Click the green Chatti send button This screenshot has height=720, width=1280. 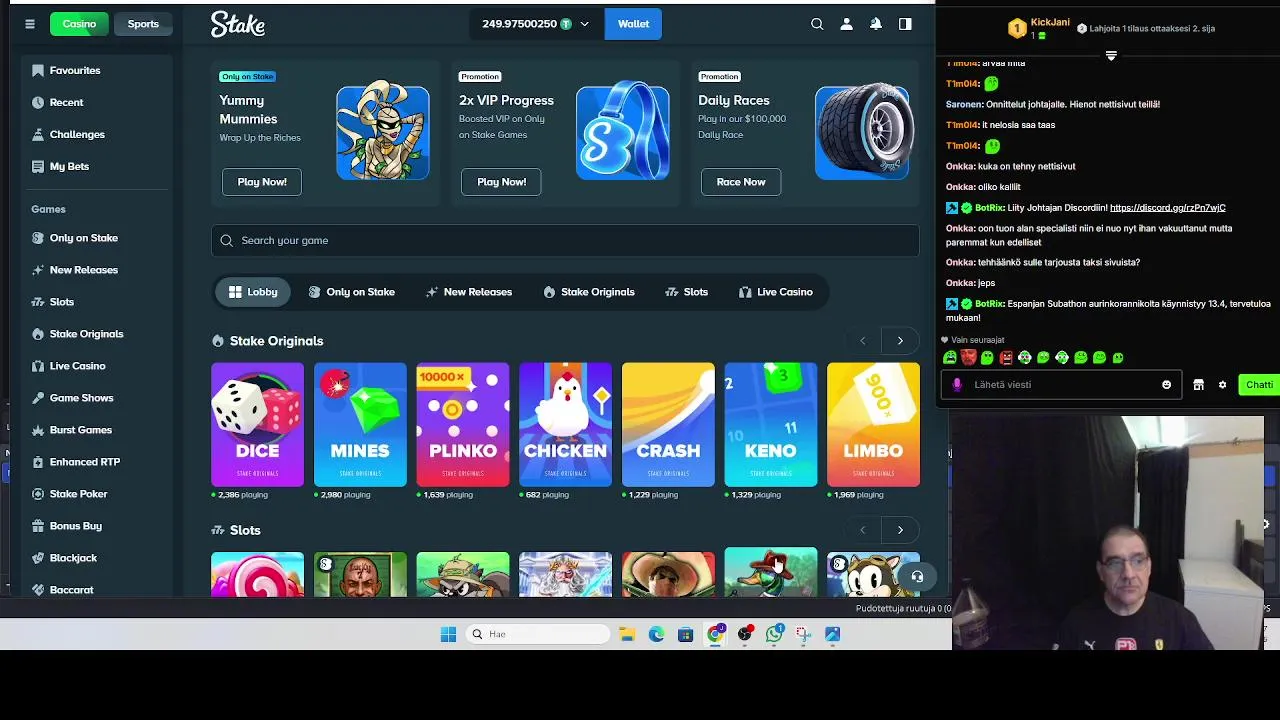click(x=1258, y=385)
